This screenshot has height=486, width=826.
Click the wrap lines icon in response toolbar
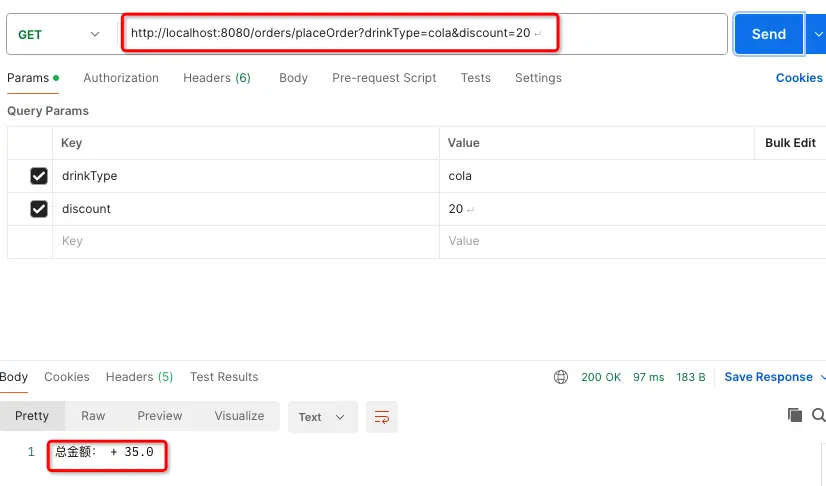(382, 416)
